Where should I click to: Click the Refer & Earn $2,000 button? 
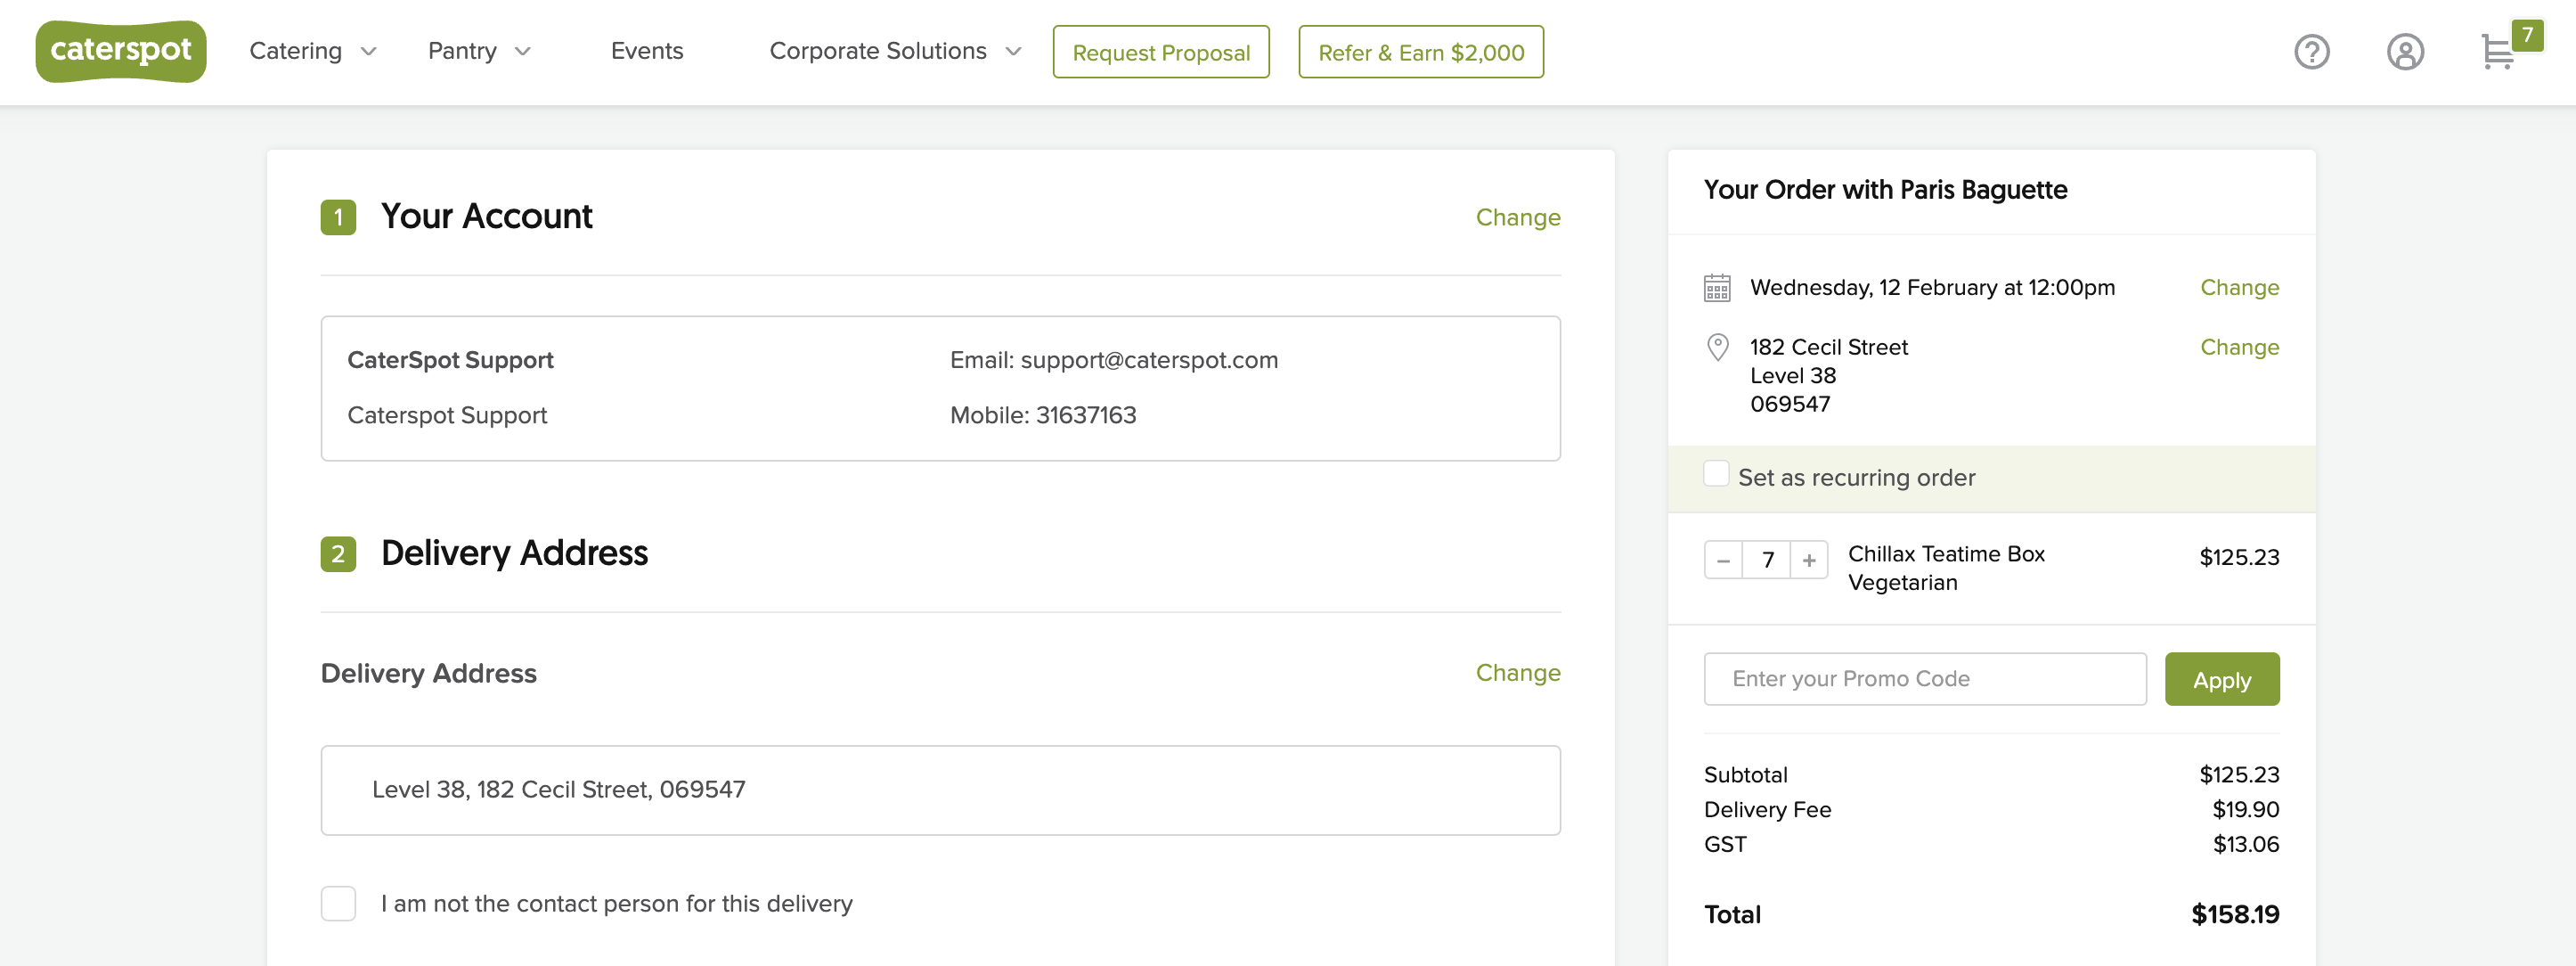click(1420, 52)
